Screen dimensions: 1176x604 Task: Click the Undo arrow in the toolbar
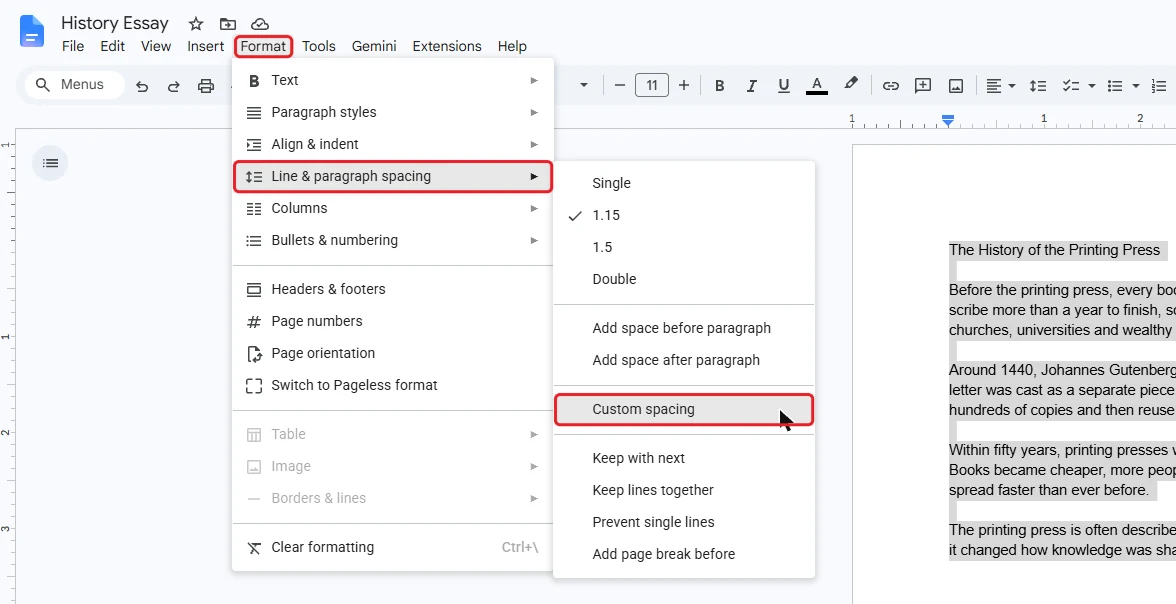point(142,86)
